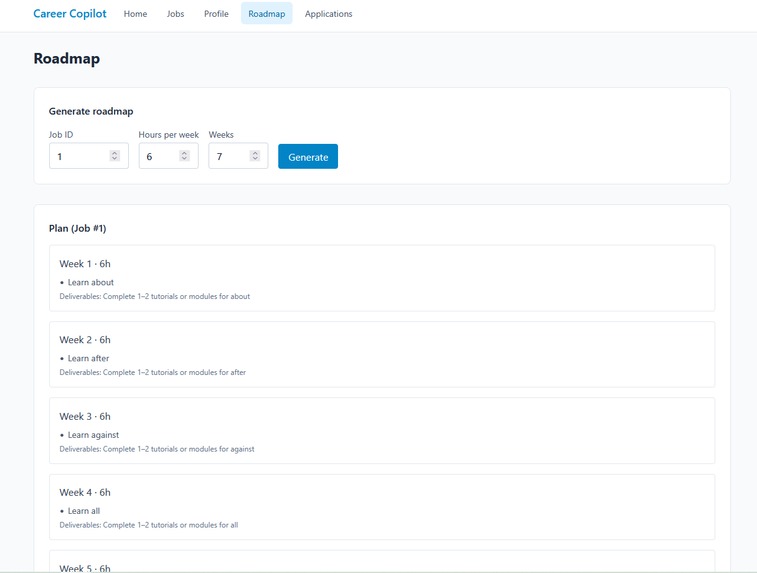Click the Weeks spinner arrows
The width and height of the screenshot is (757, 573).
click(x=255, y=155)
